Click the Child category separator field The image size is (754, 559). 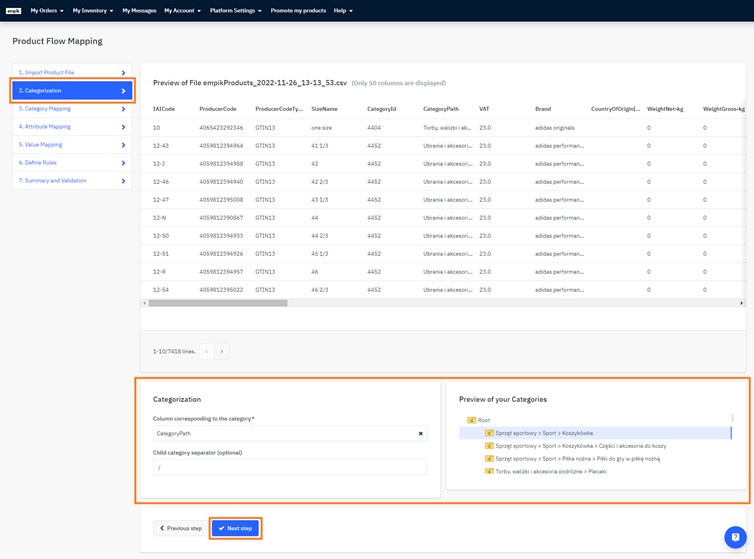289,468
